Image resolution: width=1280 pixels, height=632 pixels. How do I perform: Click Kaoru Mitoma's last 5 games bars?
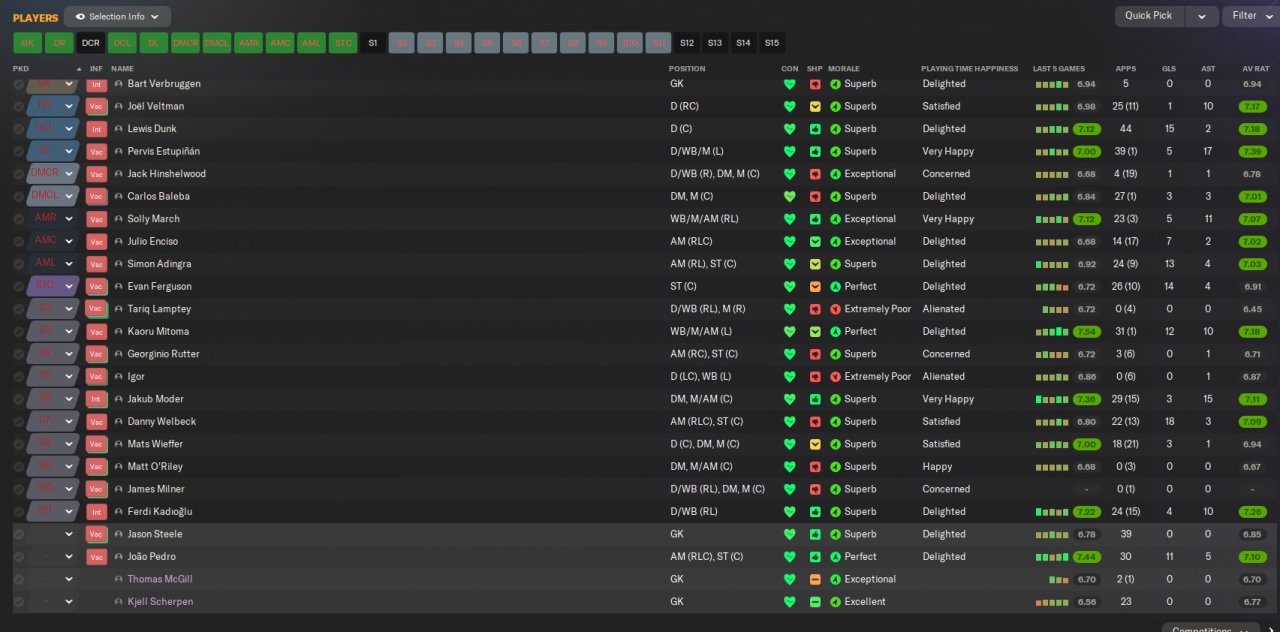1052,331
